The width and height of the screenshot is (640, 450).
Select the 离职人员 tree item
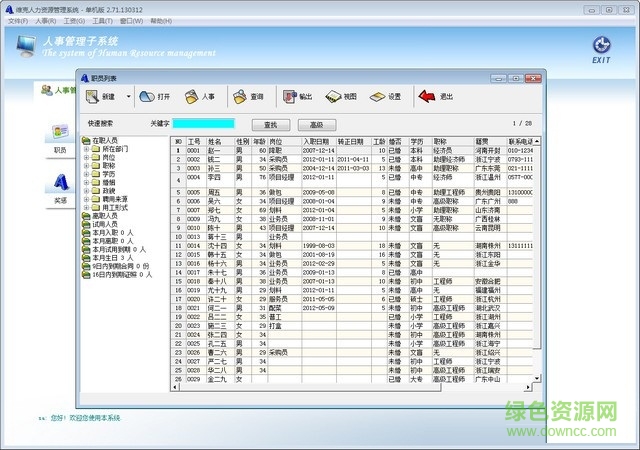tap(105, 216)
